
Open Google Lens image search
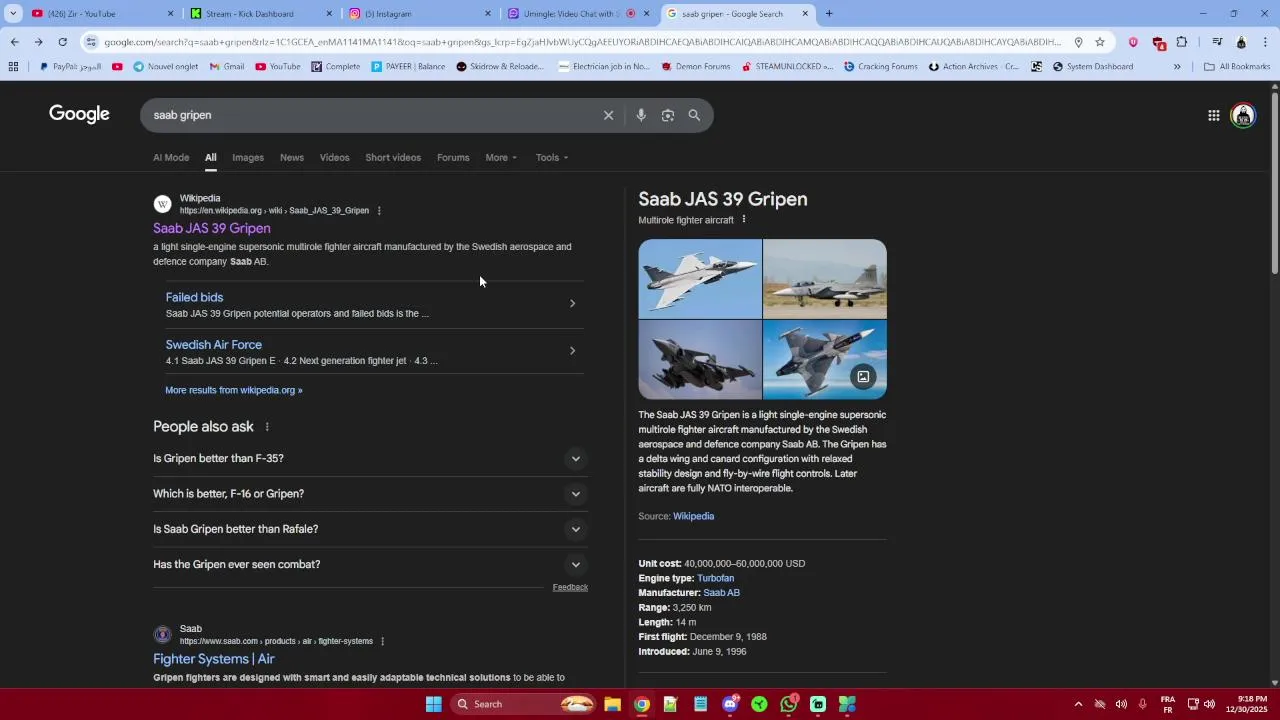(x=668, y=115)
